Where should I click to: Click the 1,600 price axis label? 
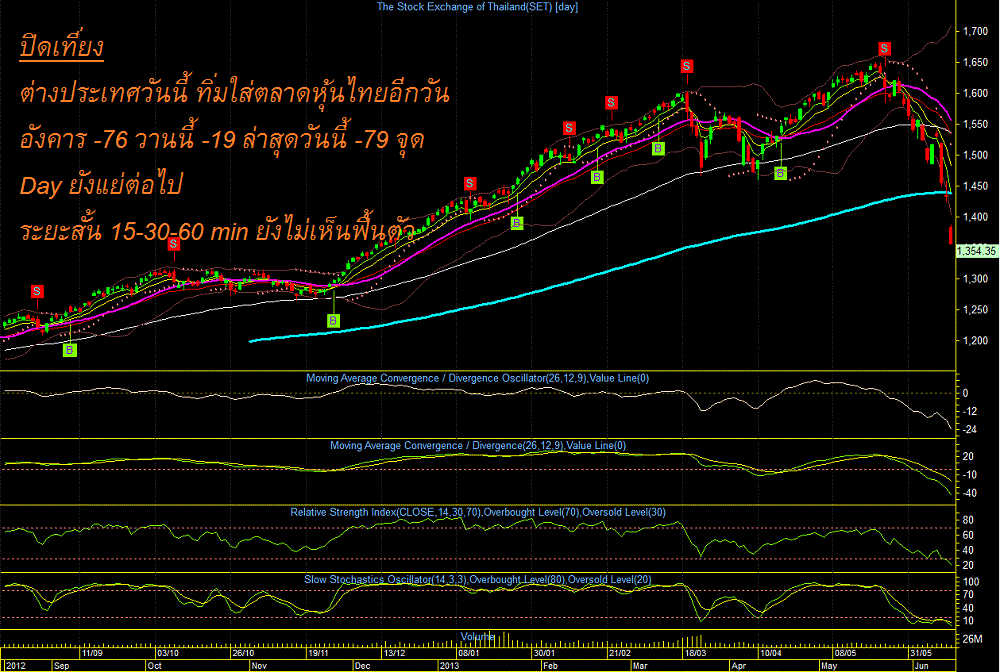tap(976, 93)
